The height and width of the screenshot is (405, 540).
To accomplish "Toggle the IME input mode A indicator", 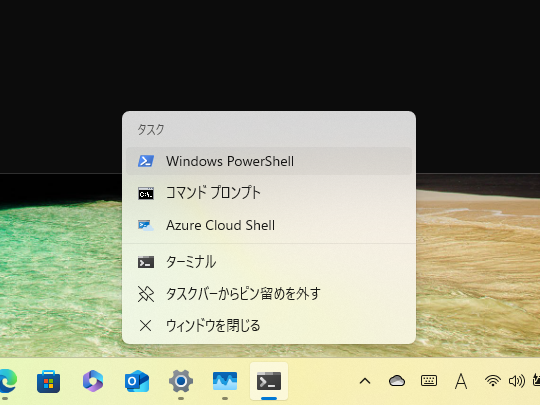I will click(461, 381).
